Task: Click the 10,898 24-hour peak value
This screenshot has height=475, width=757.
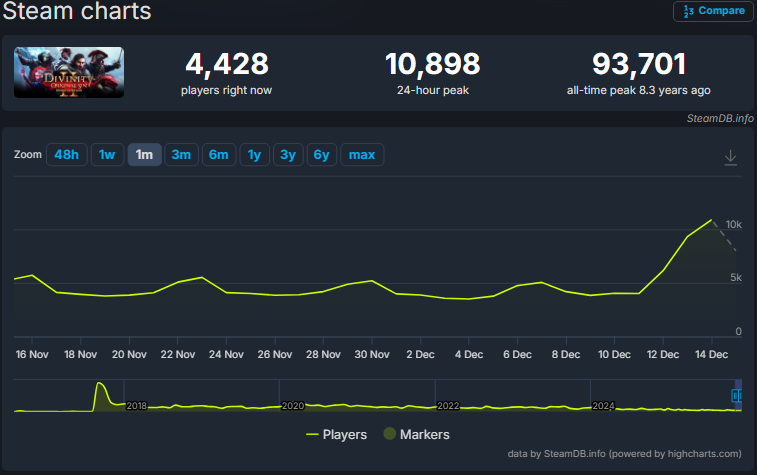Action: 433,64
